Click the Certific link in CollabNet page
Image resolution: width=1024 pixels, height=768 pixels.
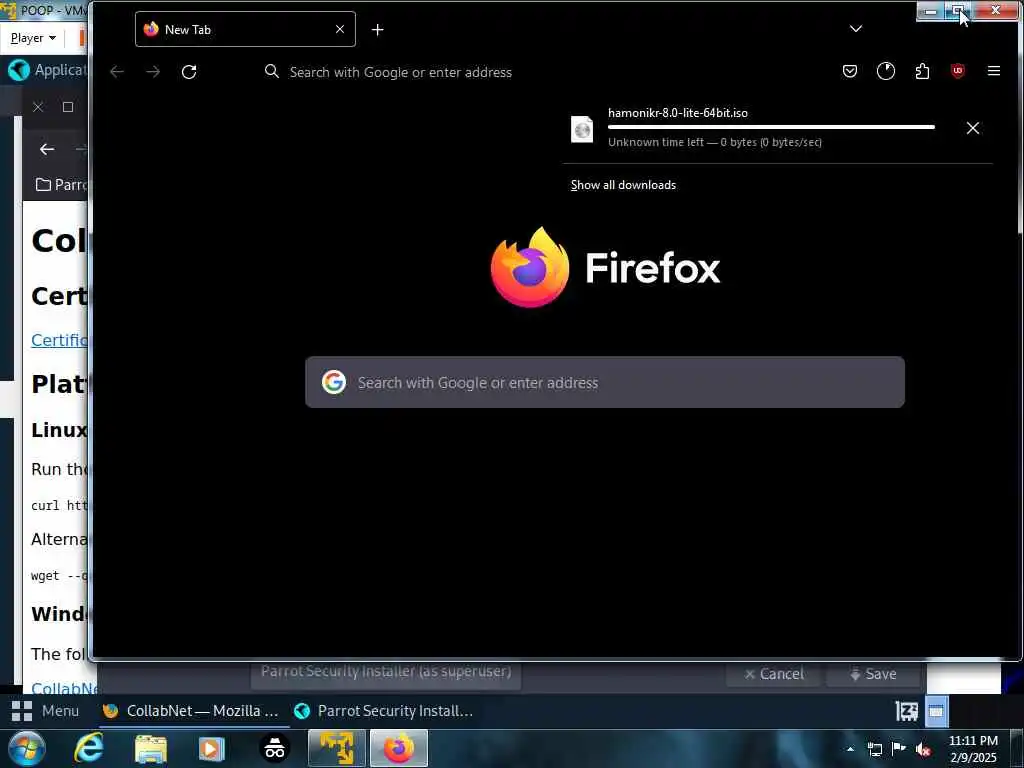pyautogui.click(x=59, y=340)
